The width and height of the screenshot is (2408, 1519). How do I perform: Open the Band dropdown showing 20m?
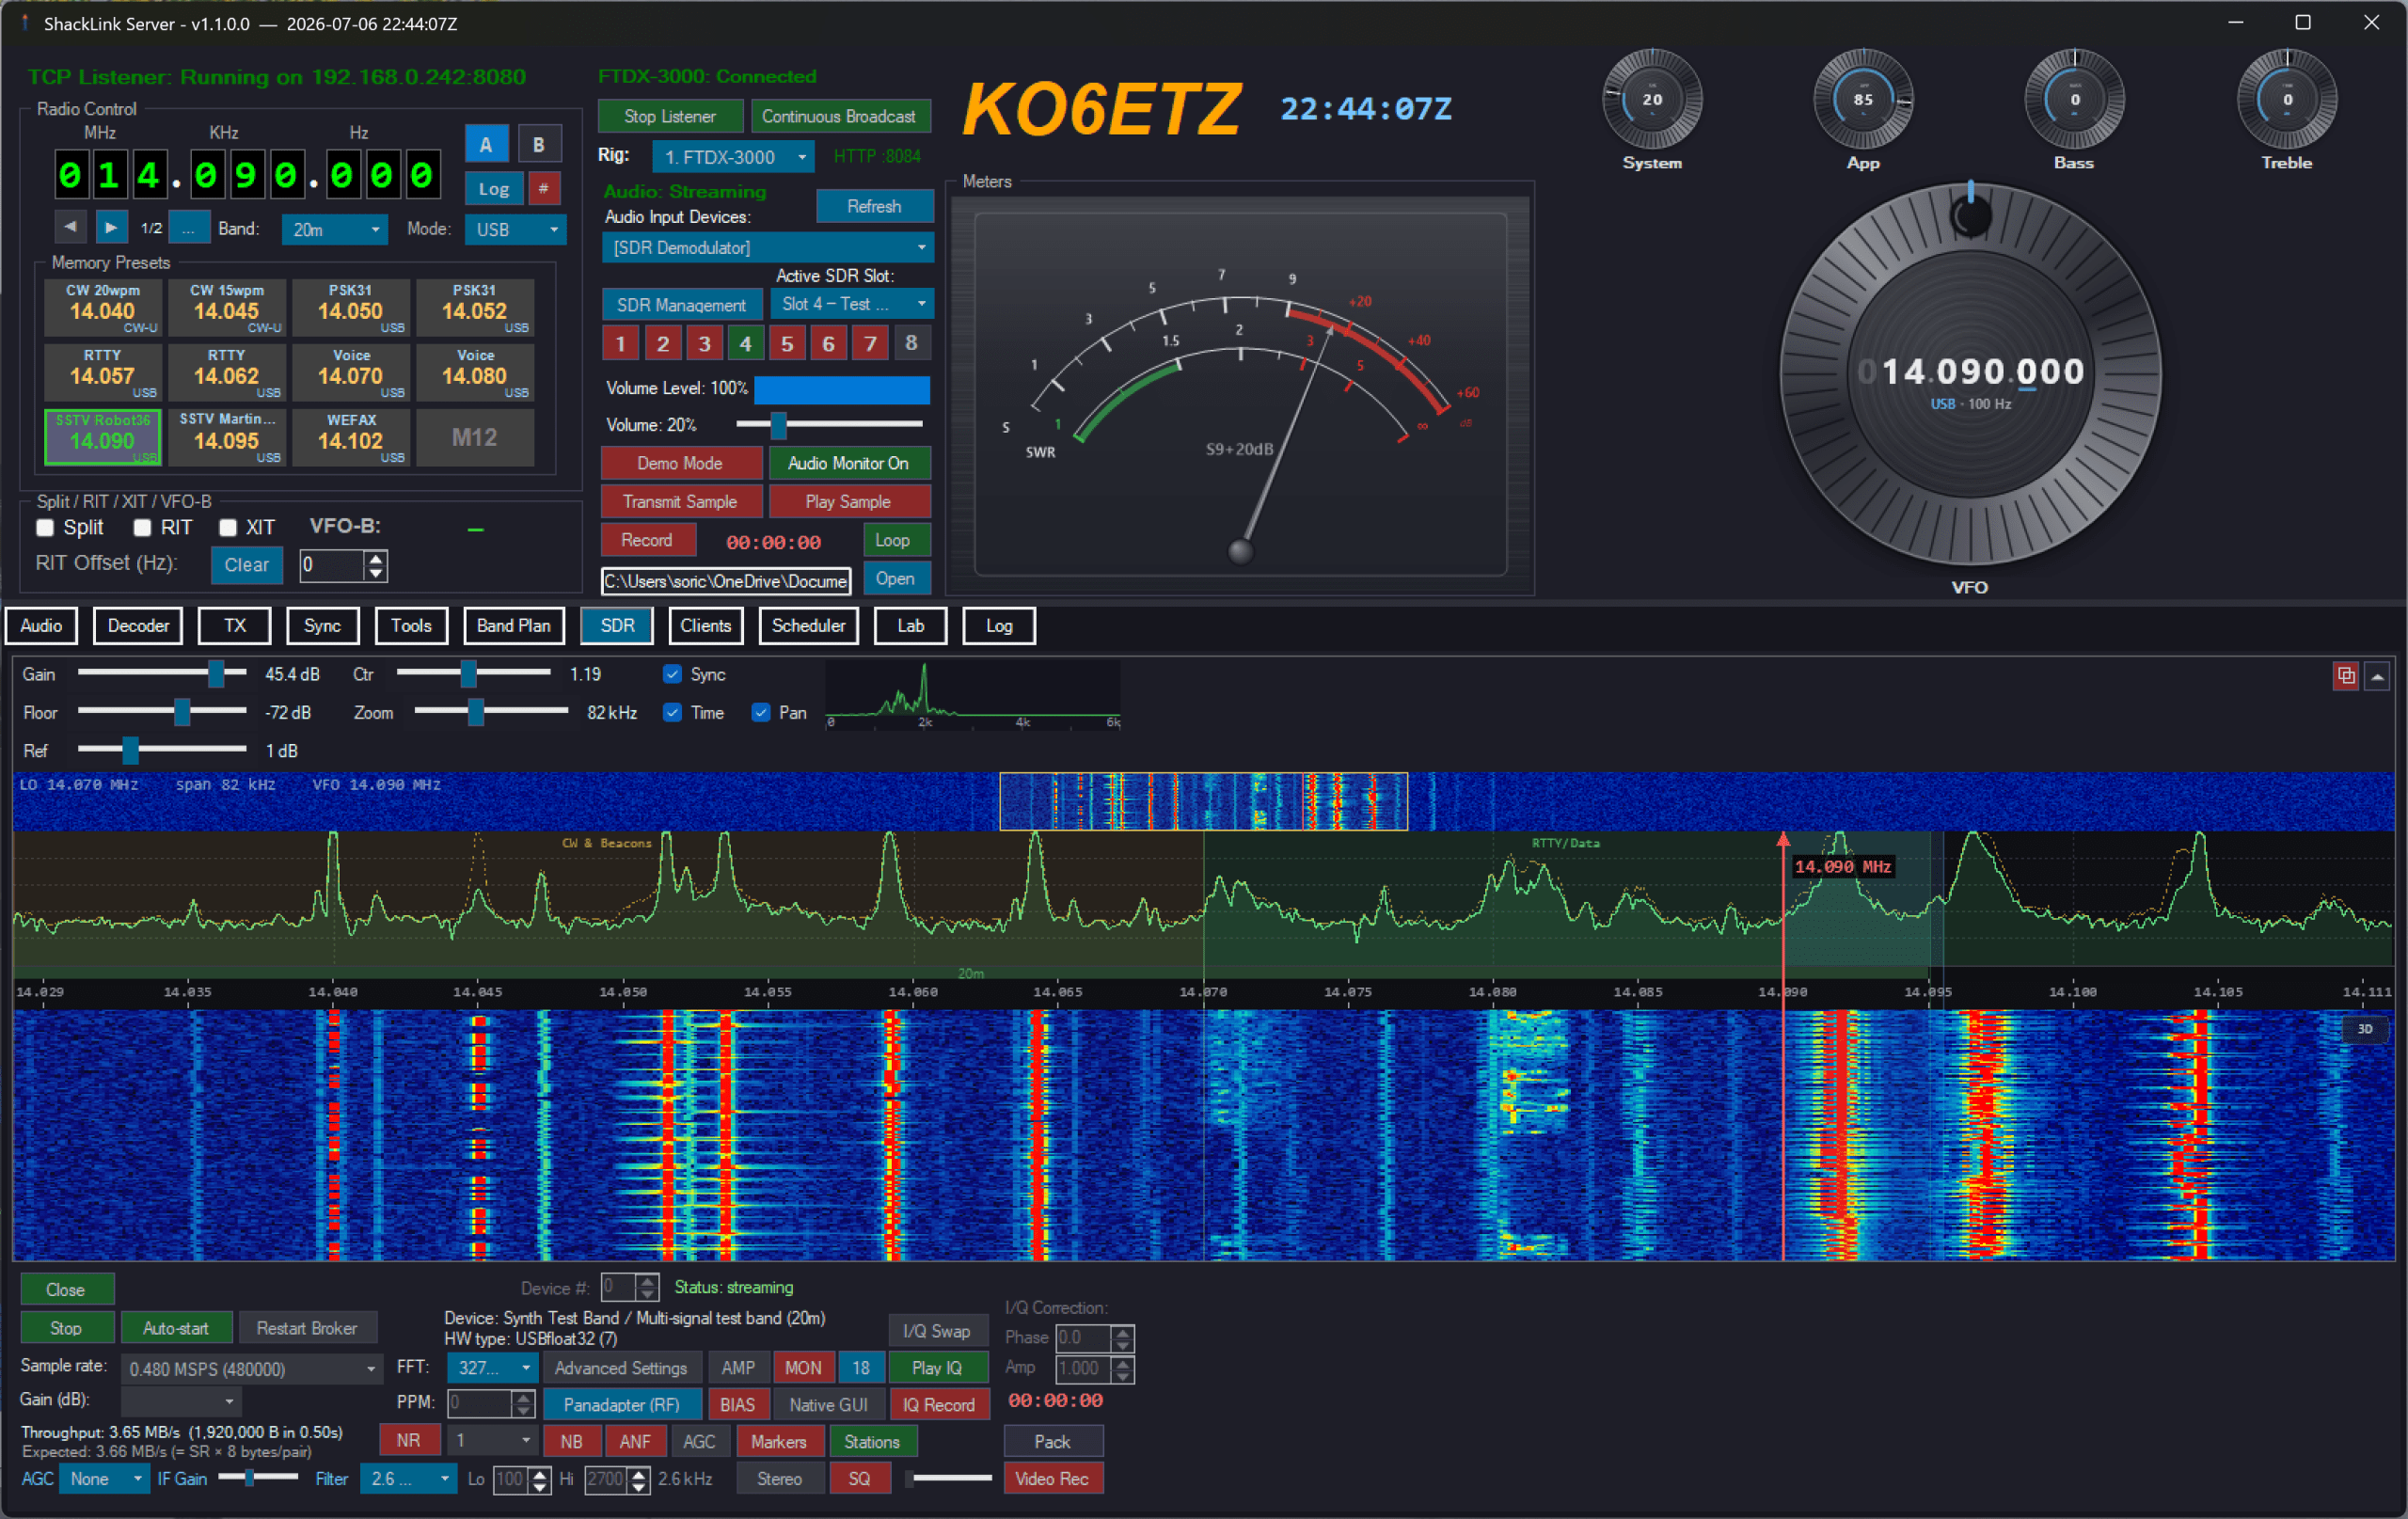tap(334, 230)
